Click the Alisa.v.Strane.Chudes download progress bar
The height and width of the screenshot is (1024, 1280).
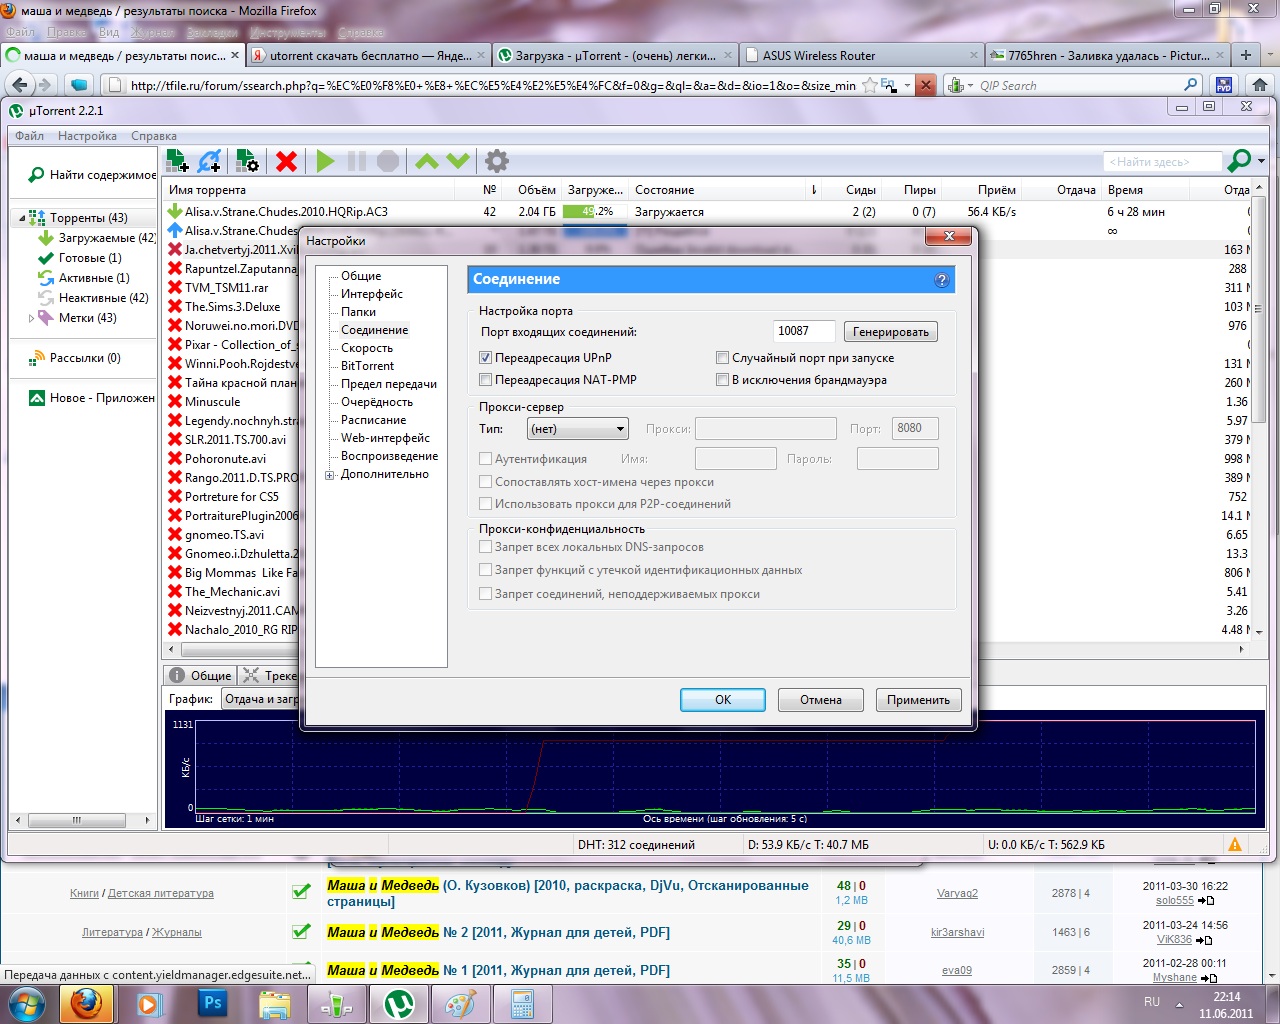tap(596, 212)
